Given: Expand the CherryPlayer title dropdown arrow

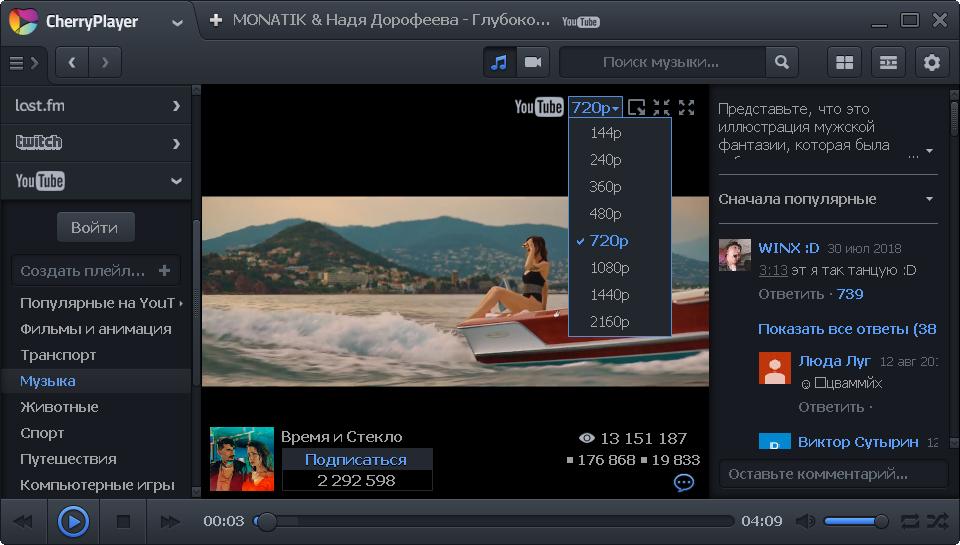Looking at the screenshot, I should coord(177,23).
